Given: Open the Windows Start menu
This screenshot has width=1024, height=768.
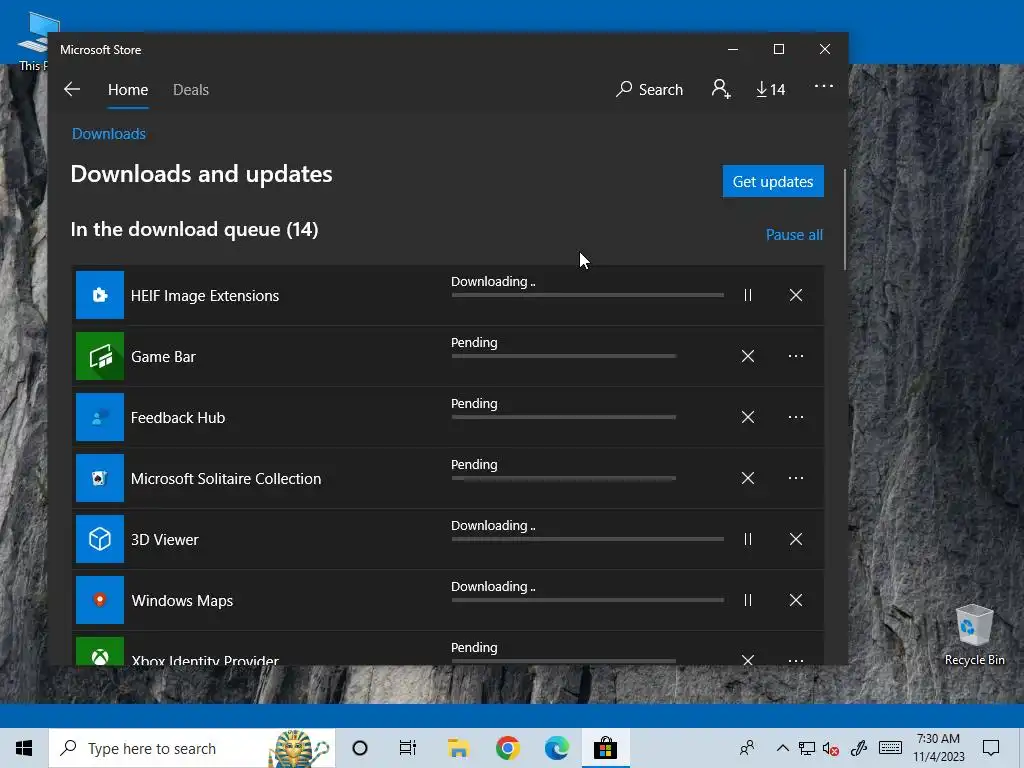Looking at the screenshot, I should tap(24, 748).
